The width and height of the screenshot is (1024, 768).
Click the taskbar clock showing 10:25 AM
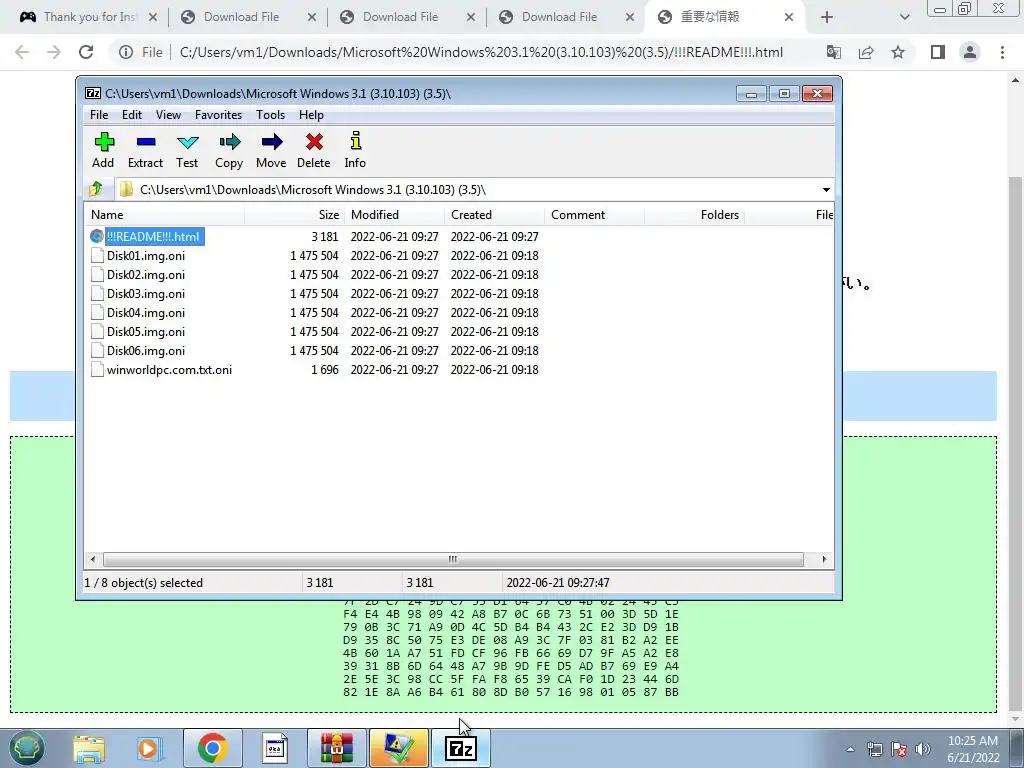(972, 749)
